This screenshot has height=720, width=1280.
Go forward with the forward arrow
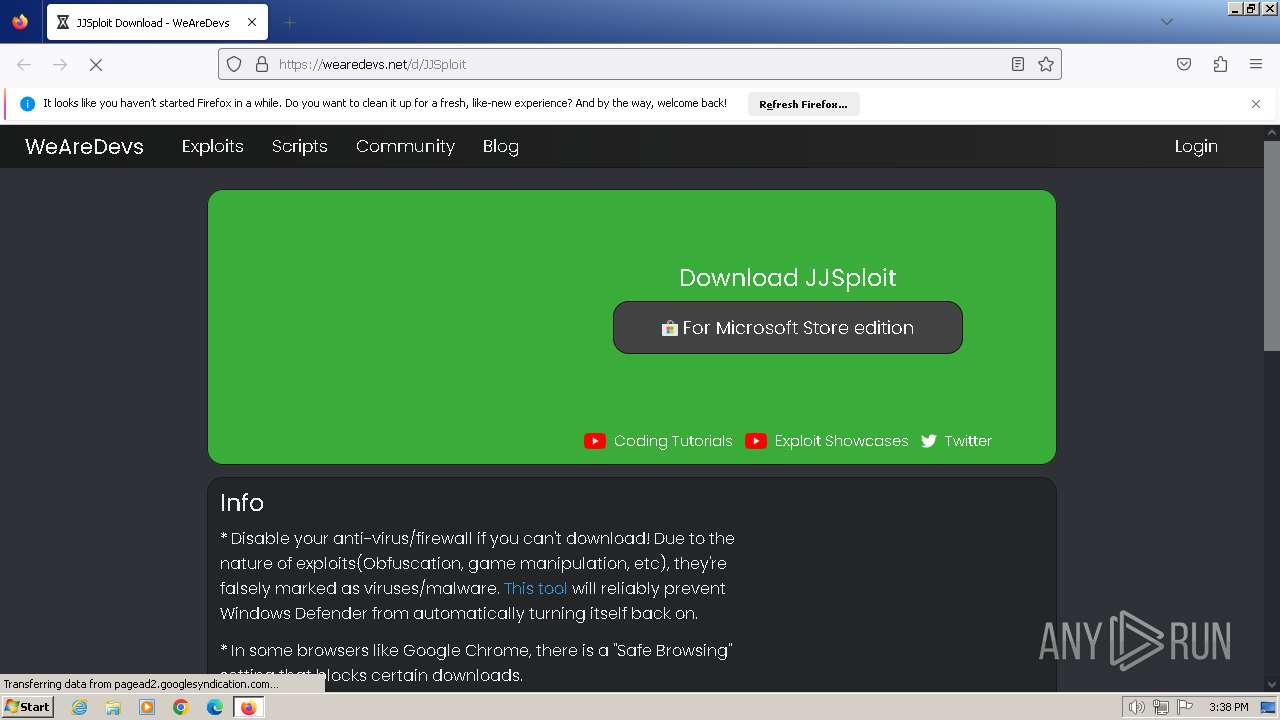coord(60,64)
